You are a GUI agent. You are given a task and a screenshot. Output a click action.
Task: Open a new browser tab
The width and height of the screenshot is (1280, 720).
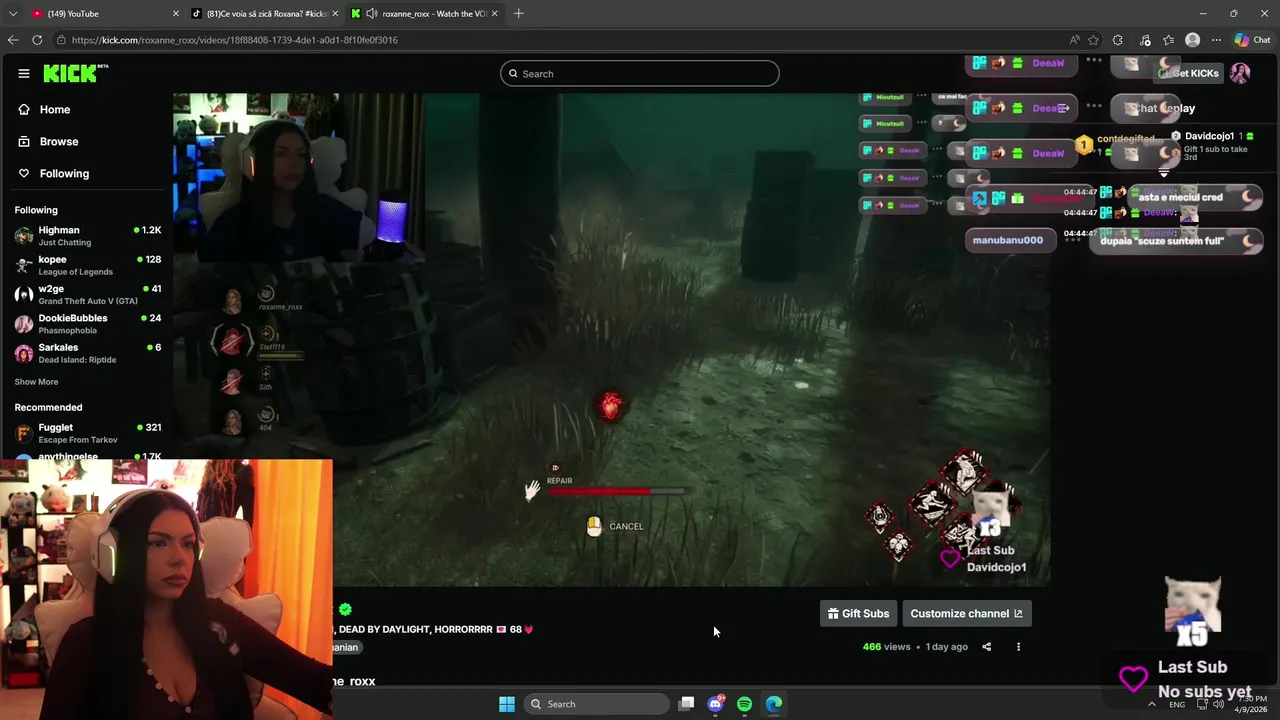518,14
